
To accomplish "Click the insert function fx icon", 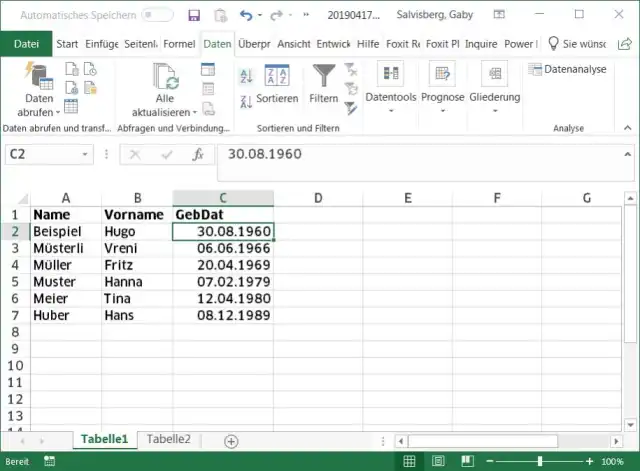I will pyautogui.click(x=198, y=154).
